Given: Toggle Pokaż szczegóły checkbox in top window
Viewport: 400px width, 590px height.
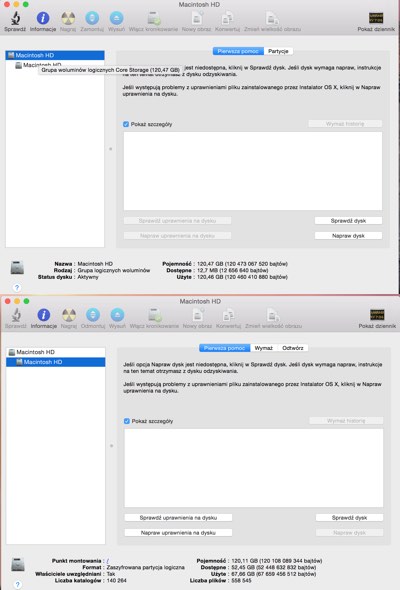Looking at the screenshot, I should coord(126,124).
